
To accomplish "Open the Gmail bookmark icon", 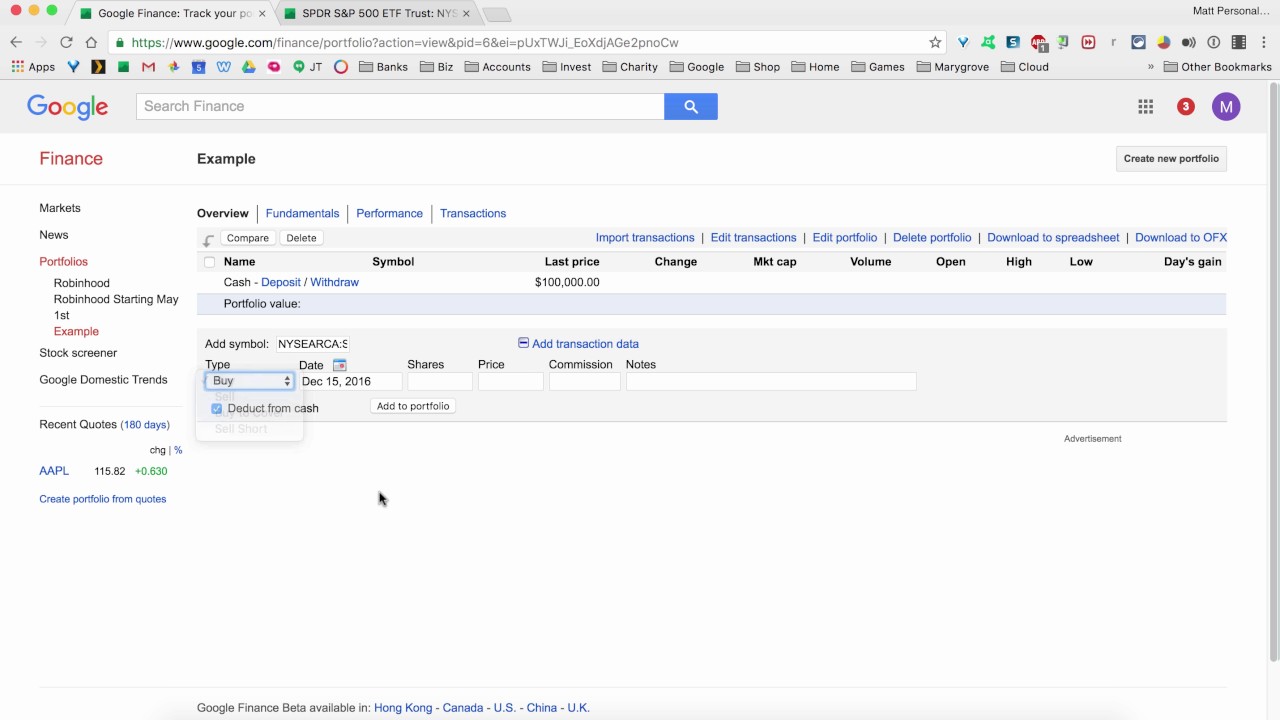I will coord(148,67).
